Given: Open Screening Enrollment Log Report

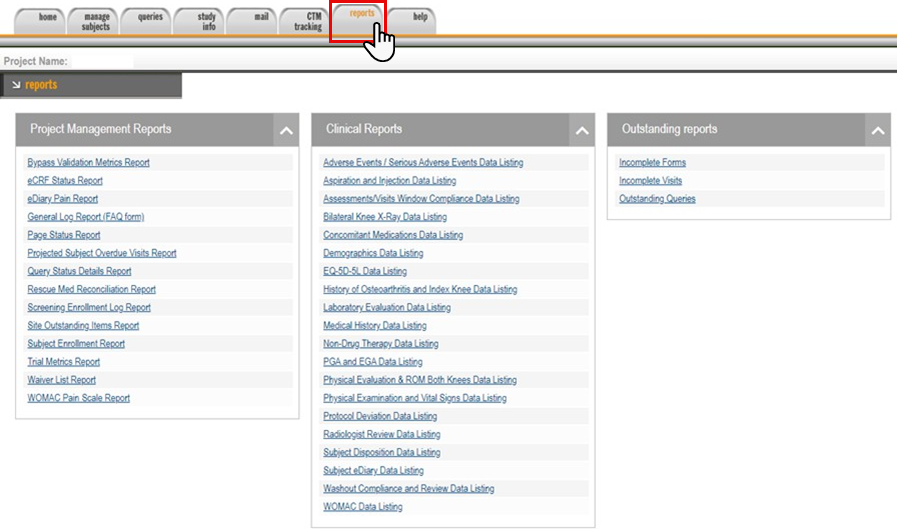Looking at the screenshot, I should point(89,308).
